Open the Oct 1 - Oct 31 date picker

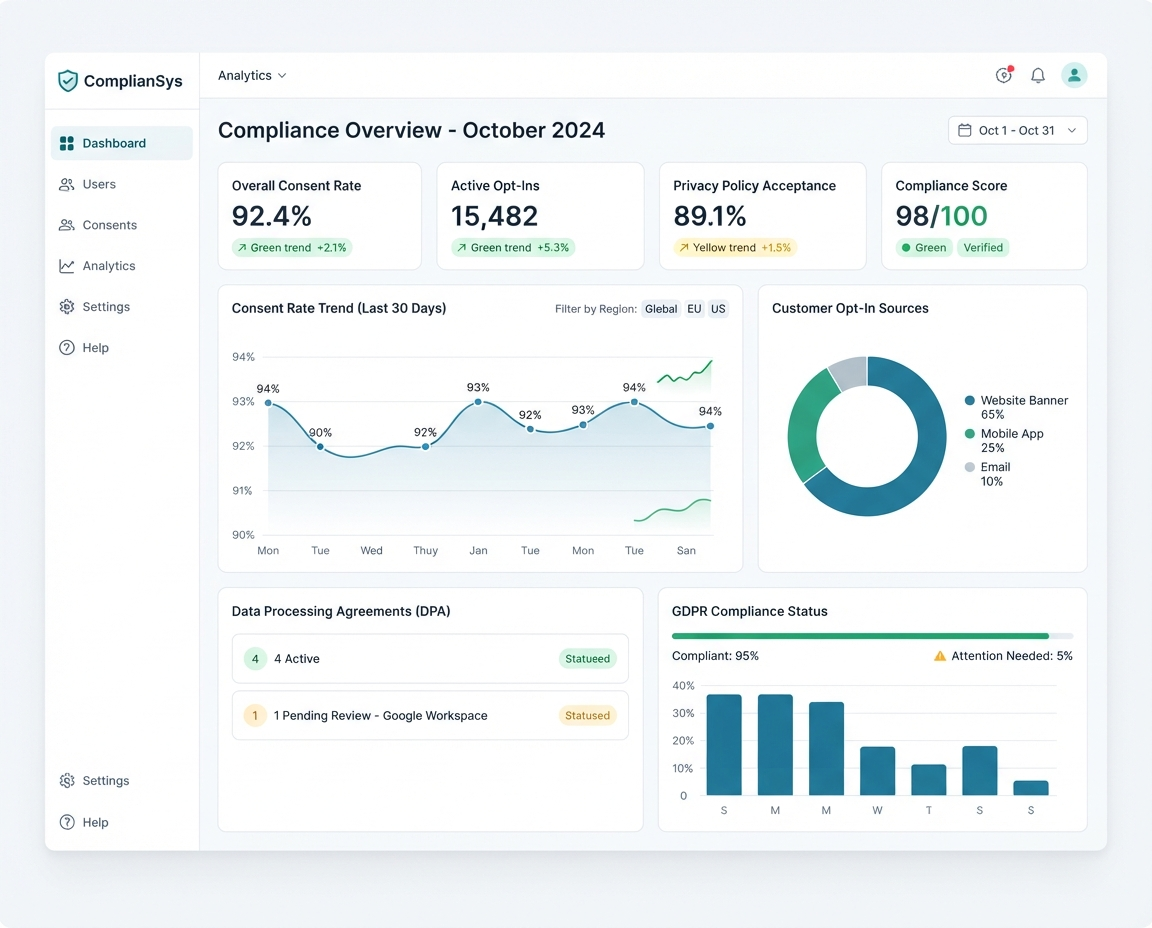point(1018,130)
